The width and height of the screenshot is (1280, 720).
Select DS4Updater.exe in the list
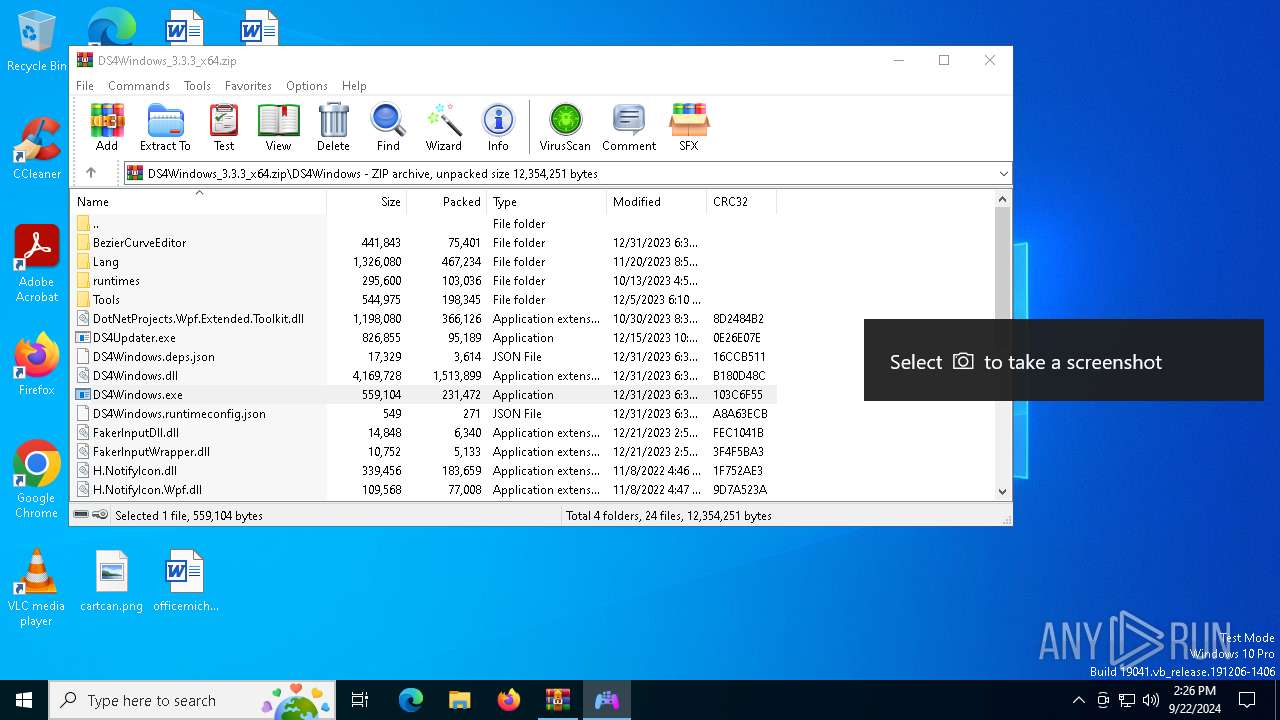coord(424,338)
